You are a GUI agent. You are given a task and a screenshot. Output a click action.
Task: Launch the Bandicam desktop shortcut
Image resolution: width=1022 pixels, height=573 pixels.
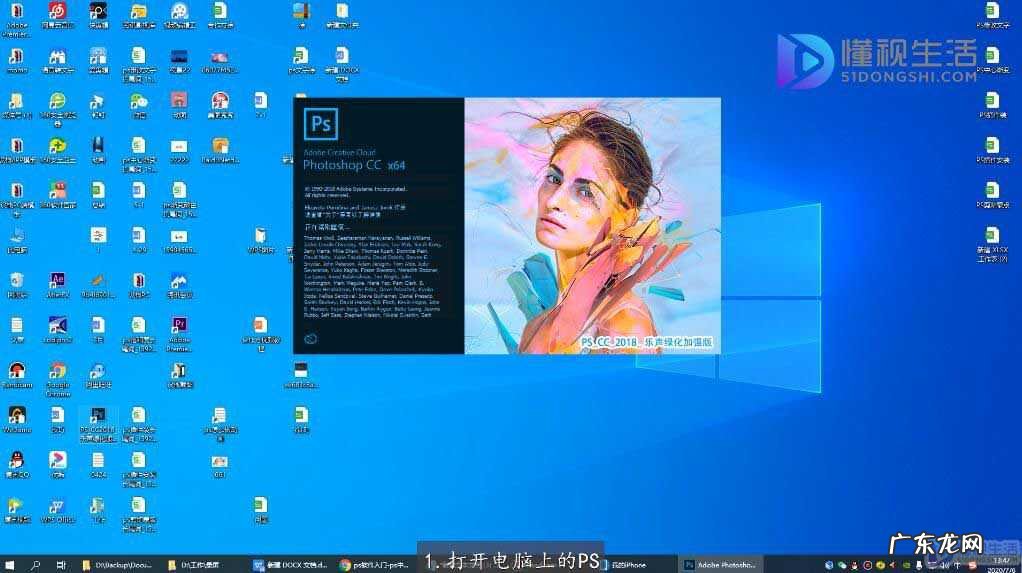click(x=16, y=373)
